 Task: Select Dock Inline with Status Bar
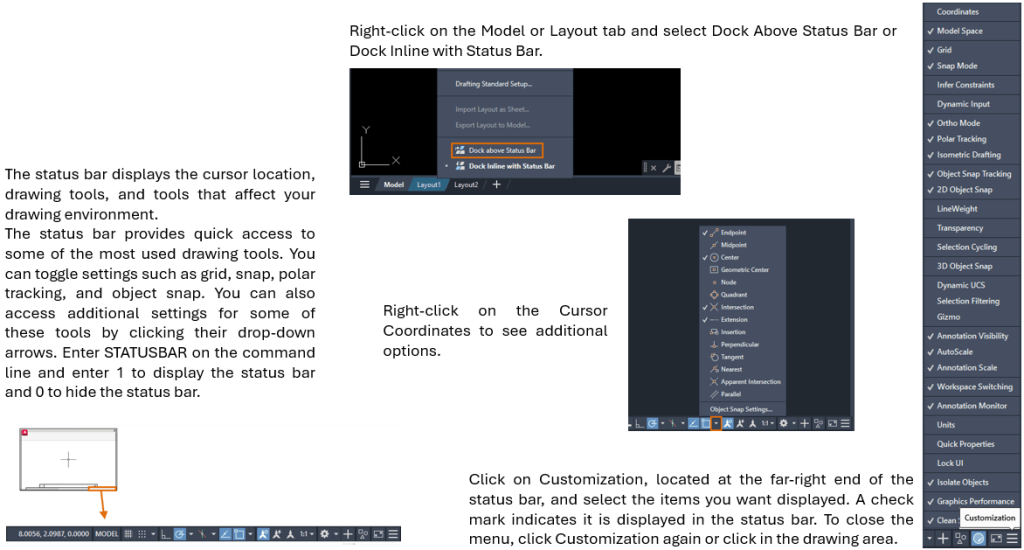[x=511, y=166]
